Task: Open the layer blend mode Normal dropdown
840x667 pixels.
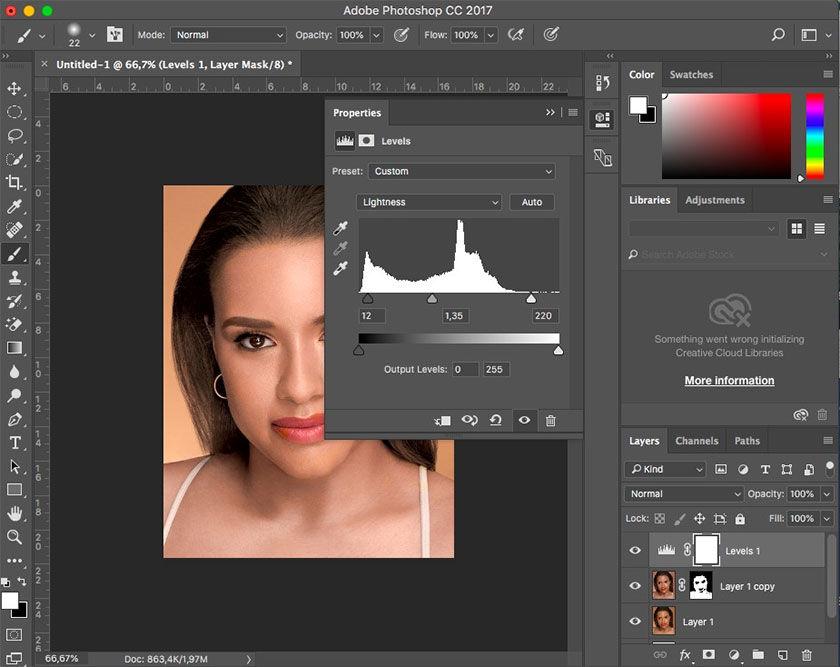Action: coord(684,494)
